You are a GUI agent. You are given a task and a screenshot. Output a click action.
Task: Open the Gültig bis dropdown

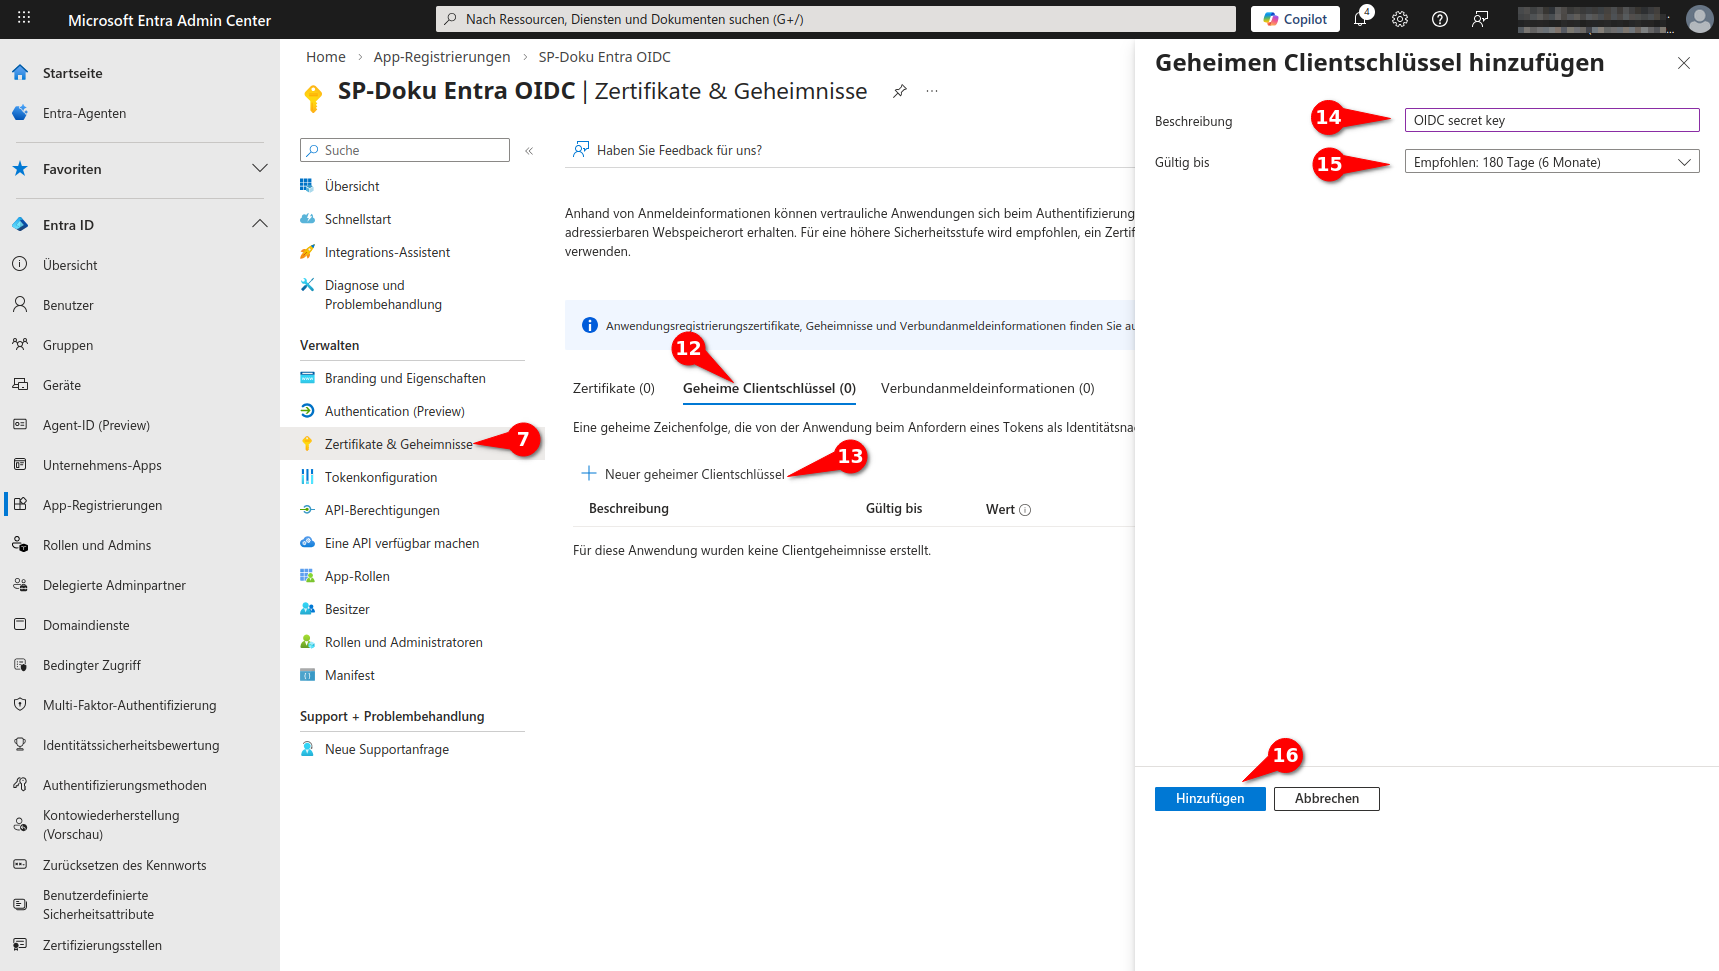(1551, 162)
